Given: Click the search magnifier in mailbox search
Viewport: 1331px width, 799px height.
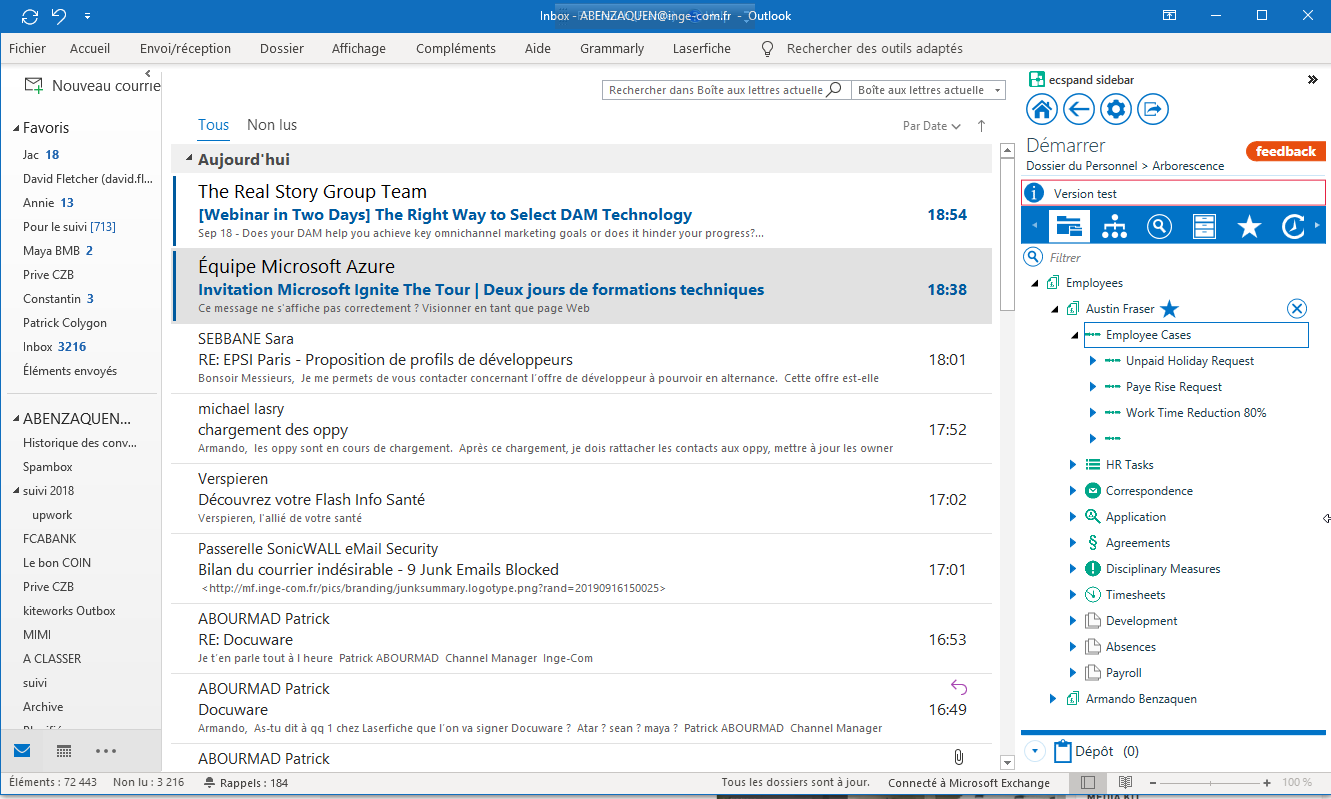Looking at the screenshot, I should click(834, 90).
